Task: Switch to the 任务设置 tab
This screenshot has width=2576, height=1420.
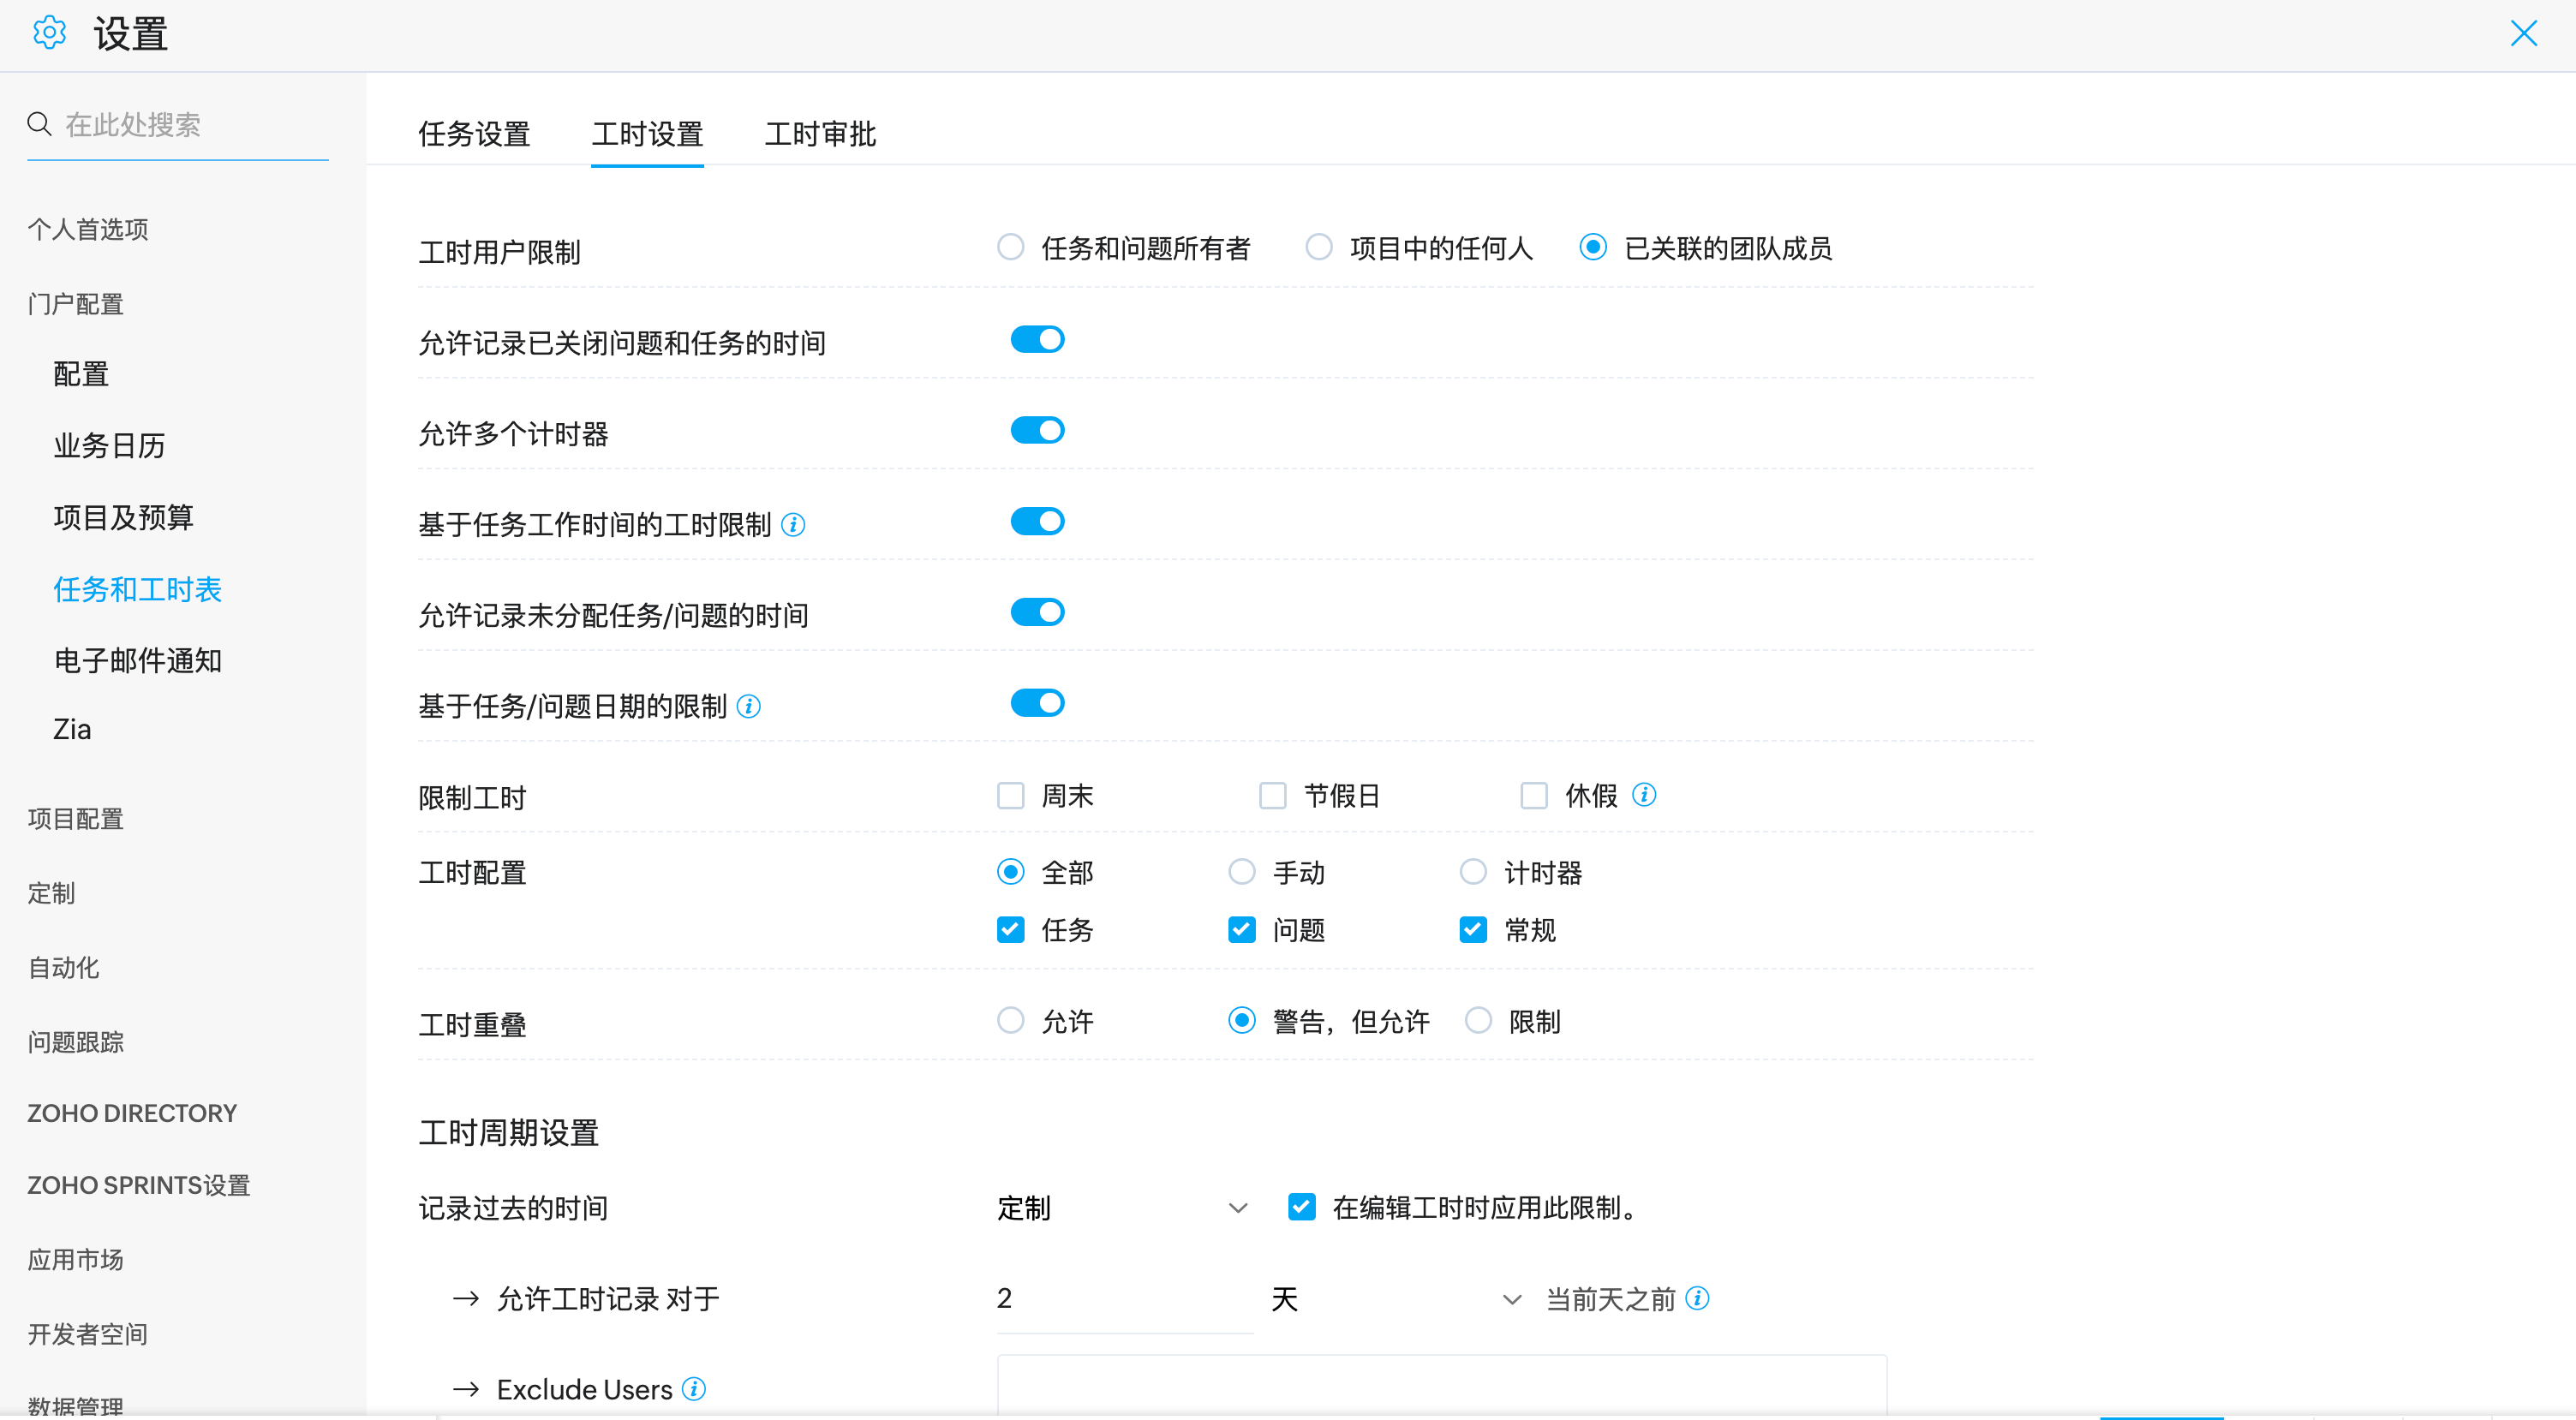Action: (474, 134)
